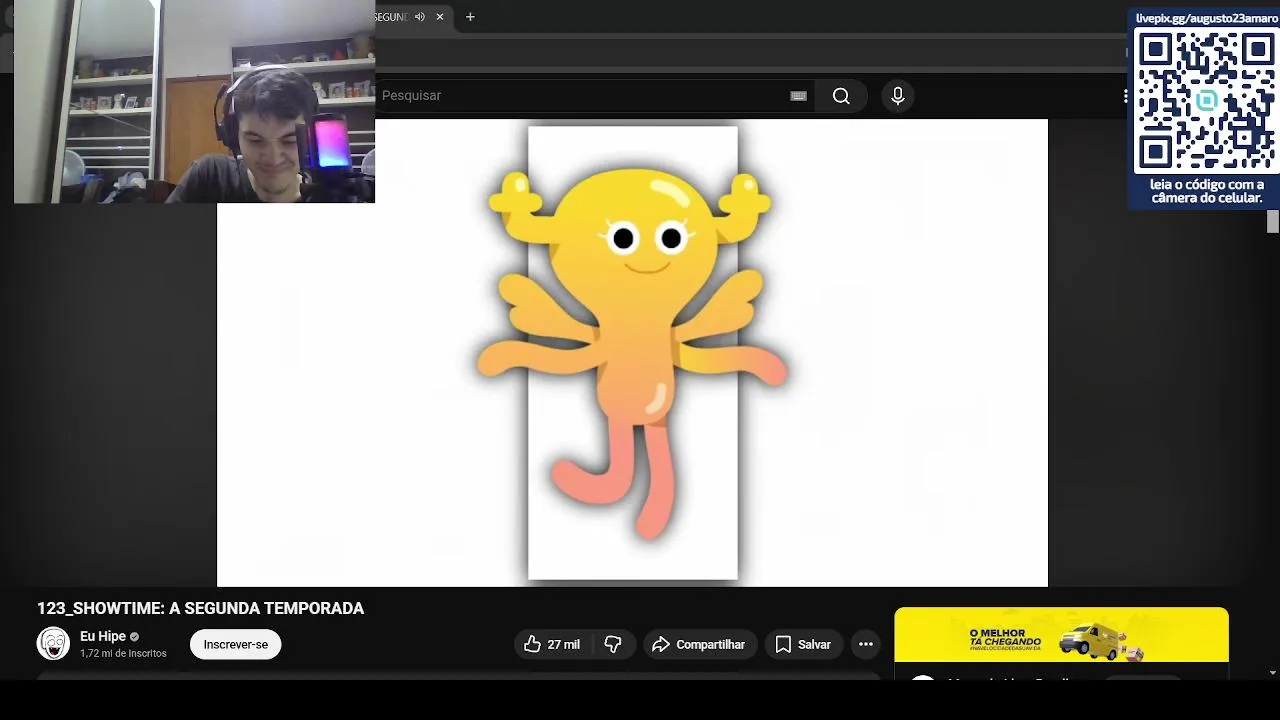The width and height of the screenshot is (1280, 720).
Task: Close the current browser tab
Action: (x=439, y=17)
